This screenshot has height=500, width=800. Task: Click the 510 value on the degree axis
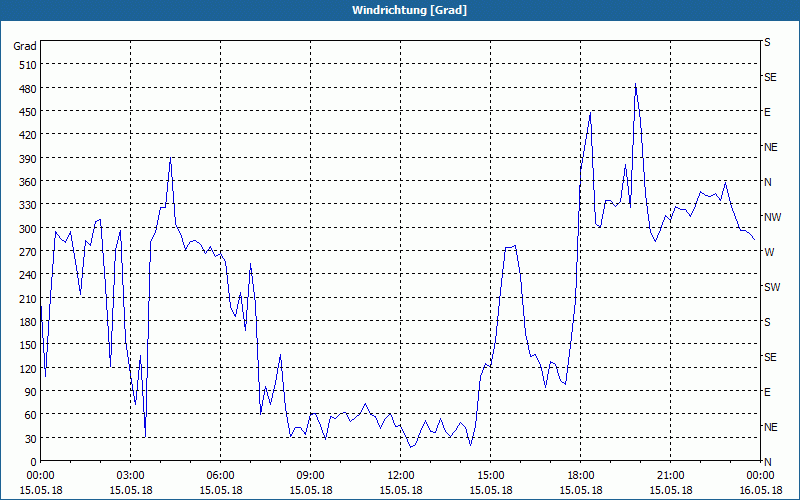(28, 65)
